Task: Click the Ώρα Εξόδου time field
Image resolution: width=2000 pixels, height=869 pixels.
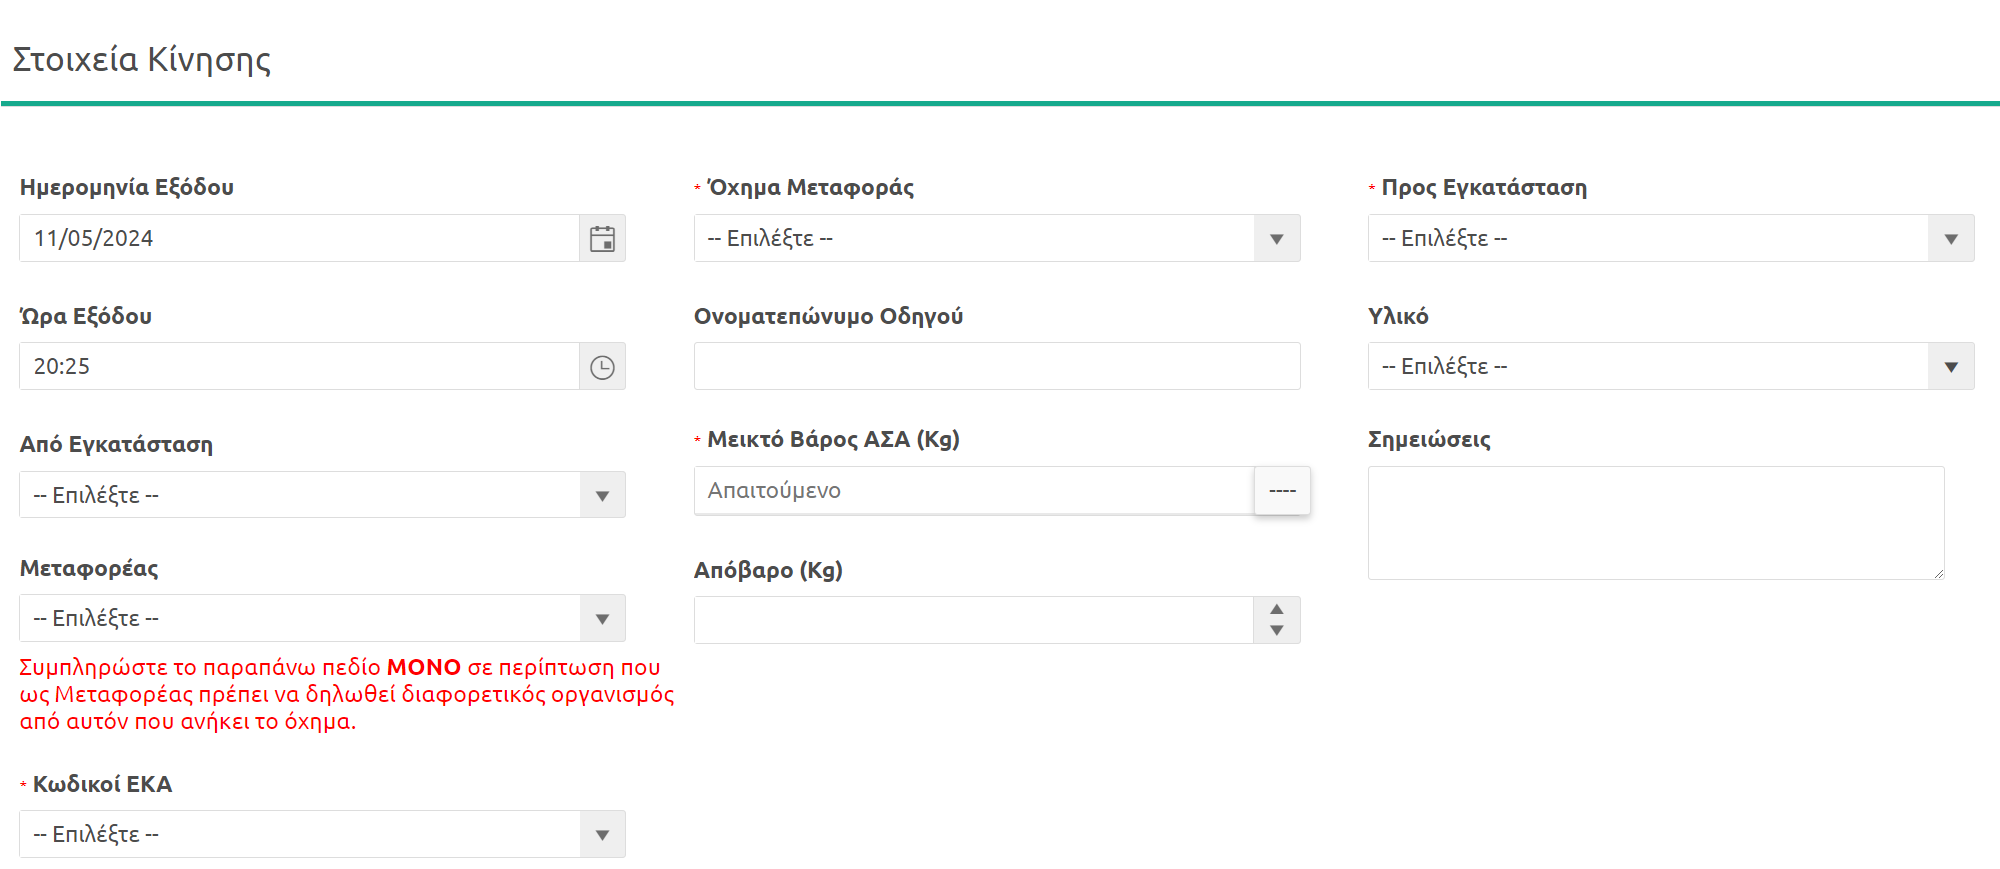Action: 300,367
